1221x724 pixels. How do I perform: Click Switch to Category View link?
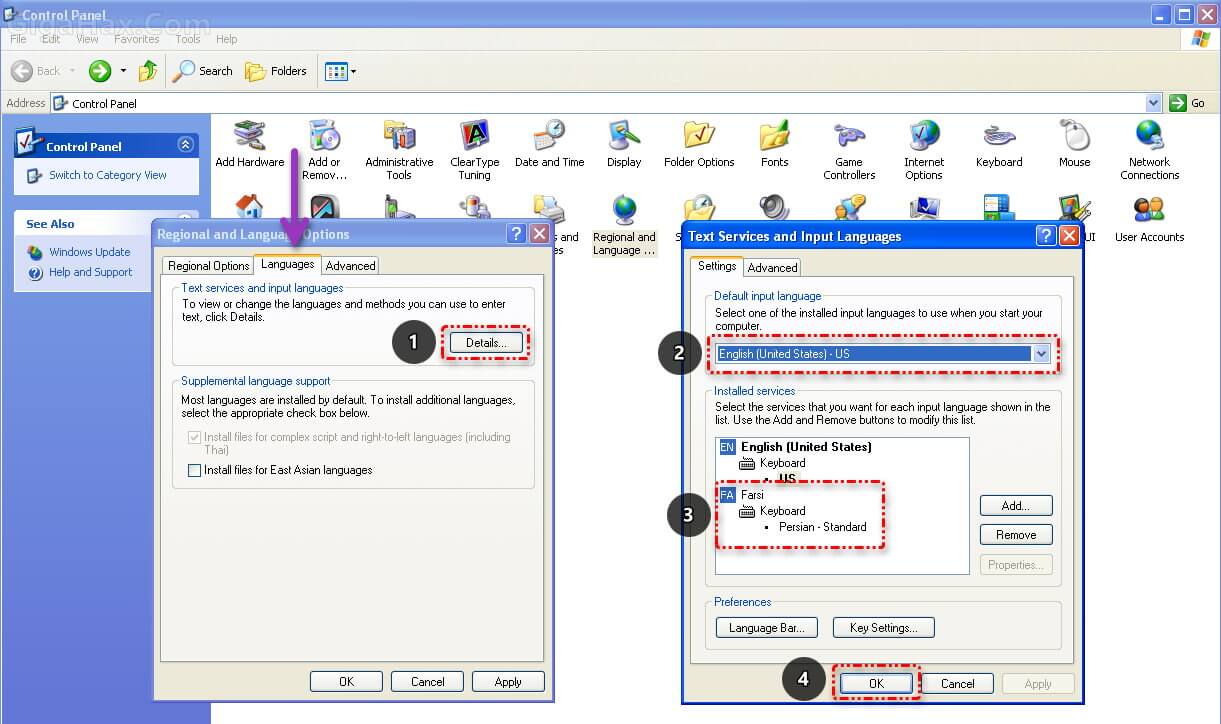[x=108, y=175]
